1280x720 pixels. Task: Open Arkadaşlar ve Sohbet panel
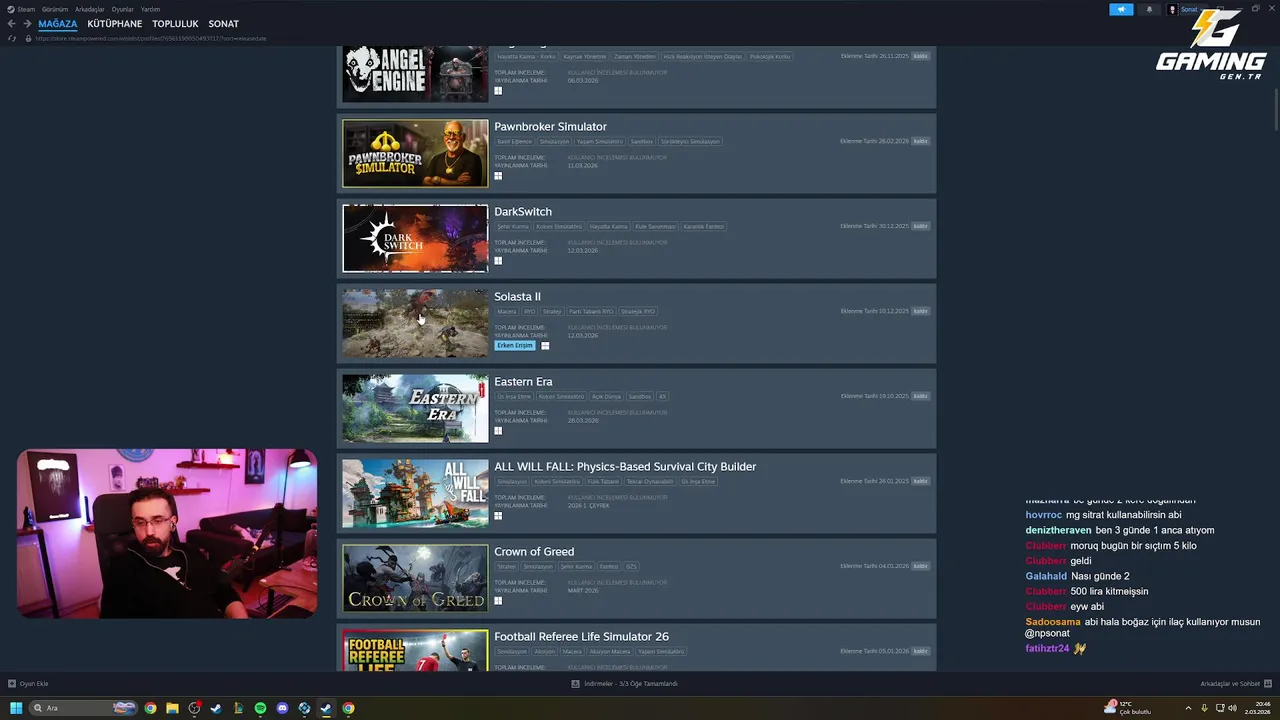point(1234,684)
